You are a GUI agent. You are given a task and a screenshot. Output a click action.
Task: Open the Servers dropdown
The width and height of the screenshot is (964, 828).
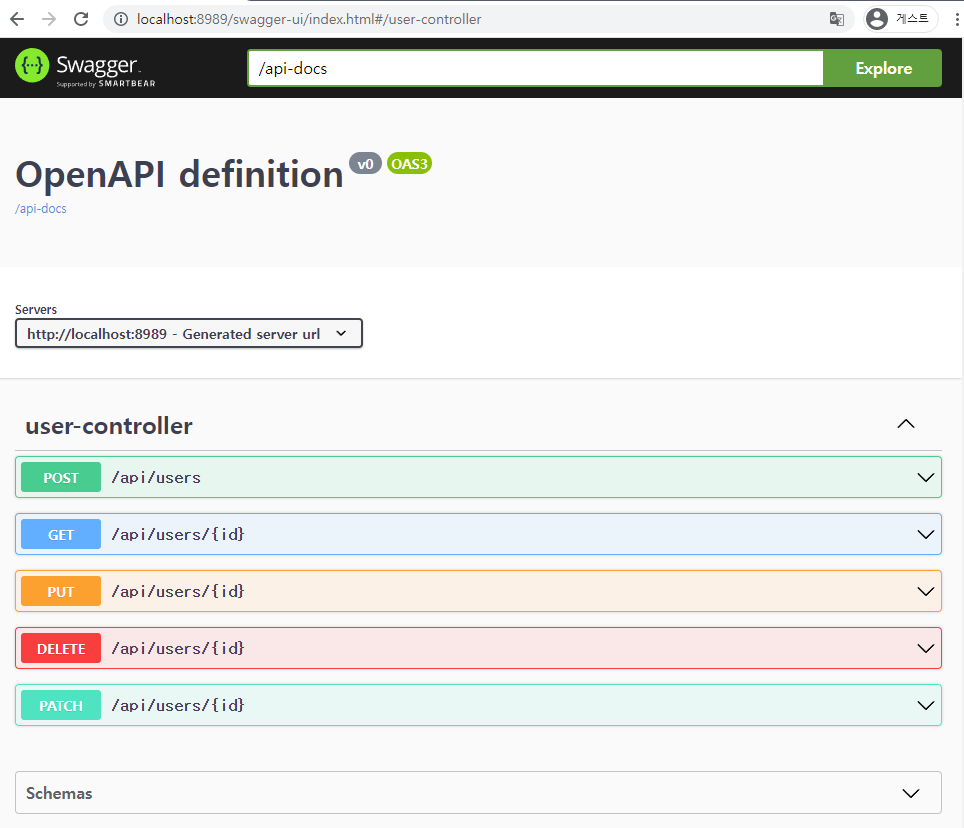tap(188, 333)
